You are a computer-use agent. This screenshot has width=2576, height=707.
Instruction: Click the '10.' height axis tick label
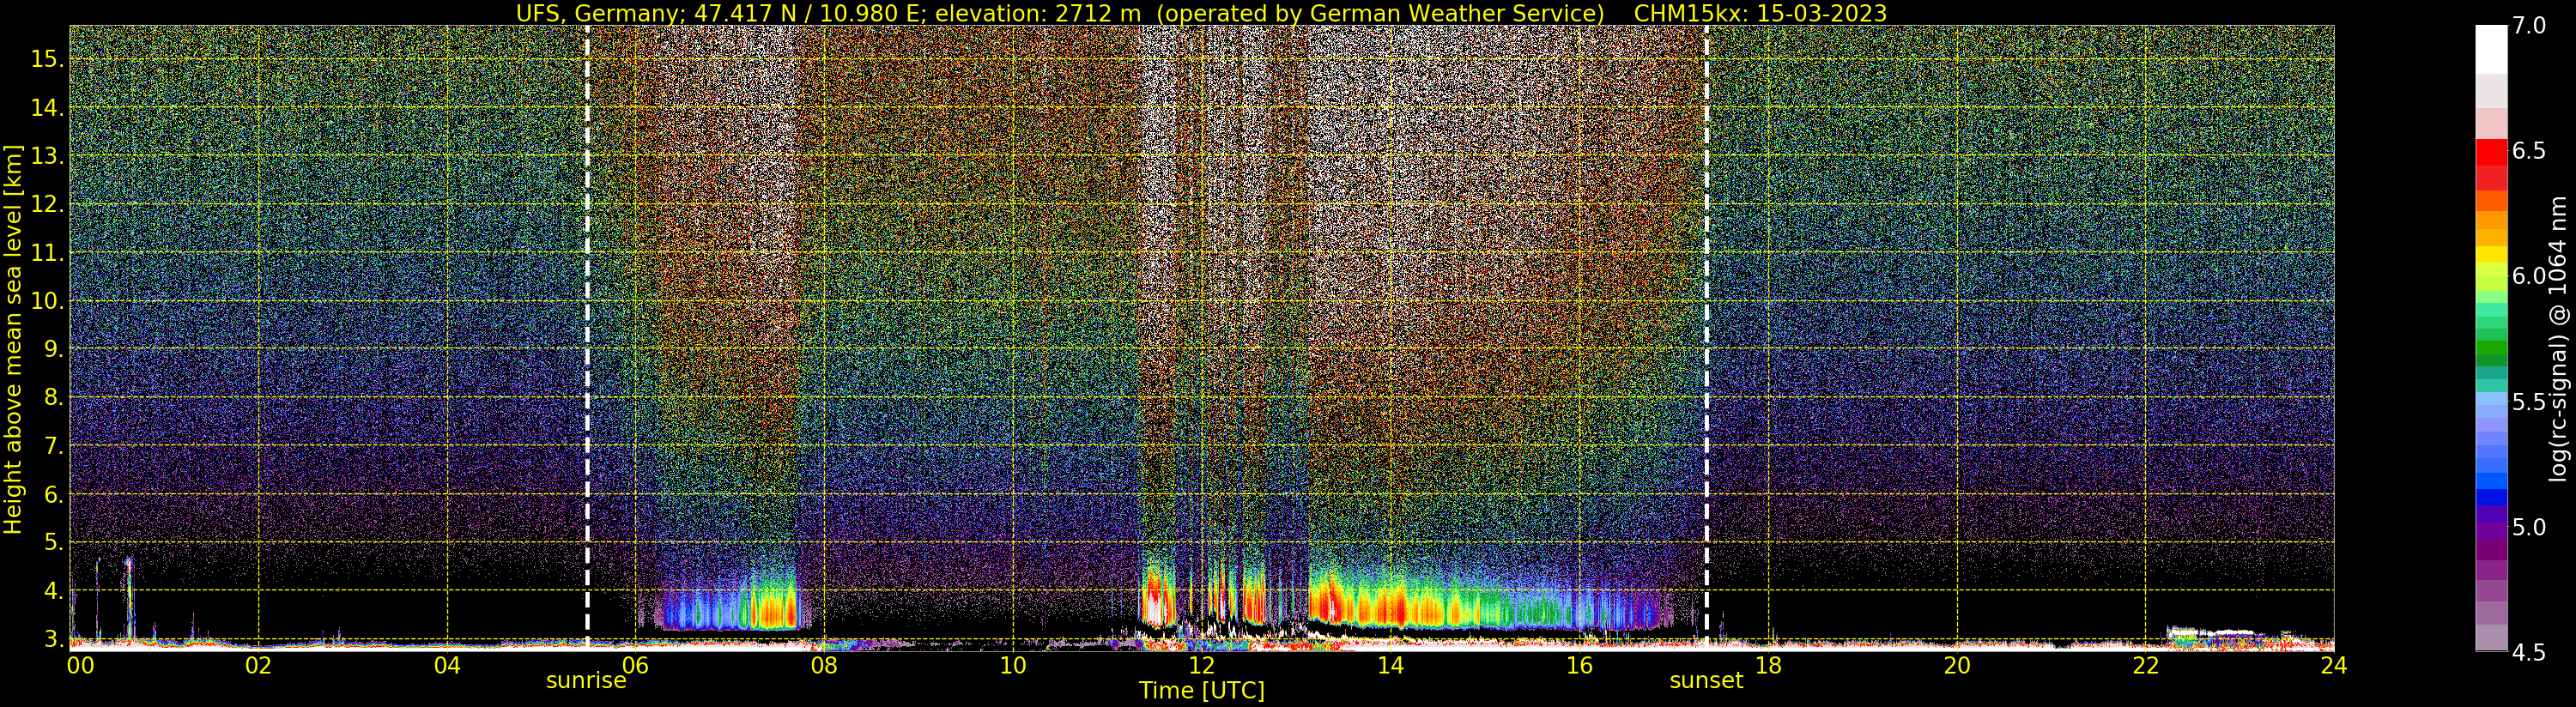(47, 301)
